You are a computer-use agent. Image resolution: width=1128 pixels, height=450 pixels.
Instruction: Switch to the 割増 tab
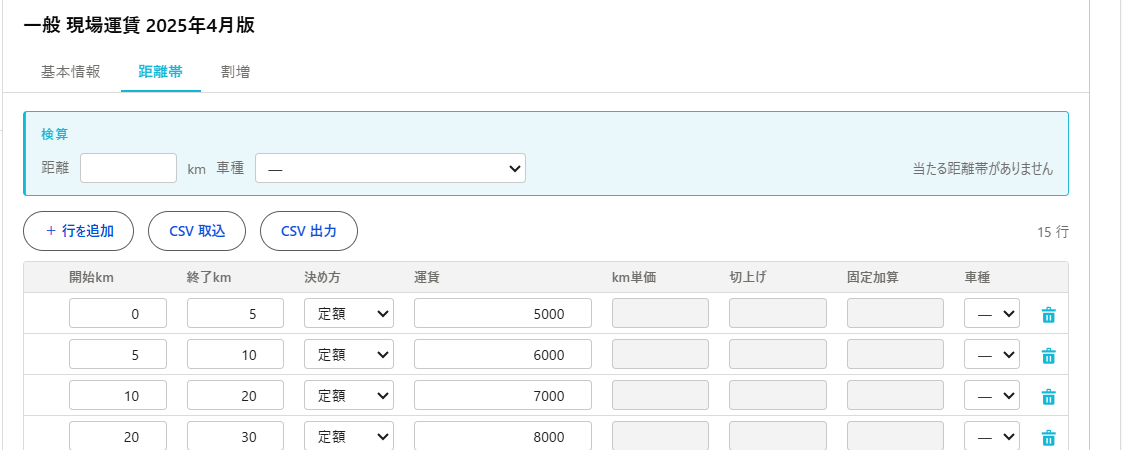235,72
